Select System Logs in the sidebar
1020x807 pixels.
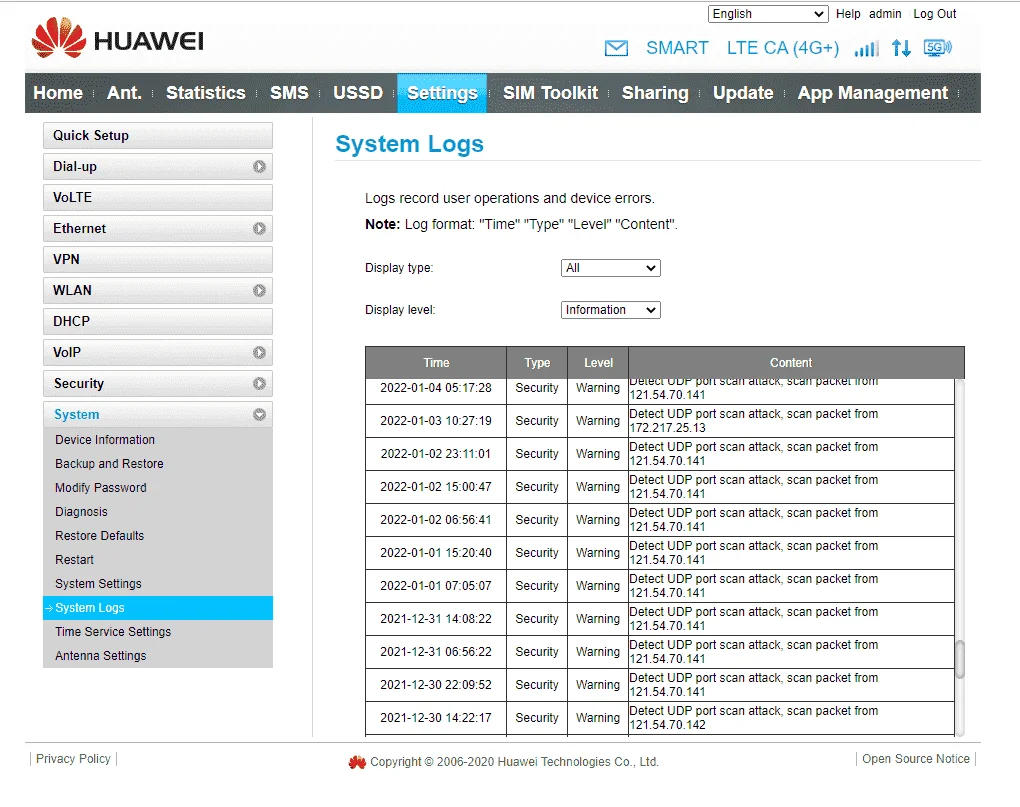[157, 608]
